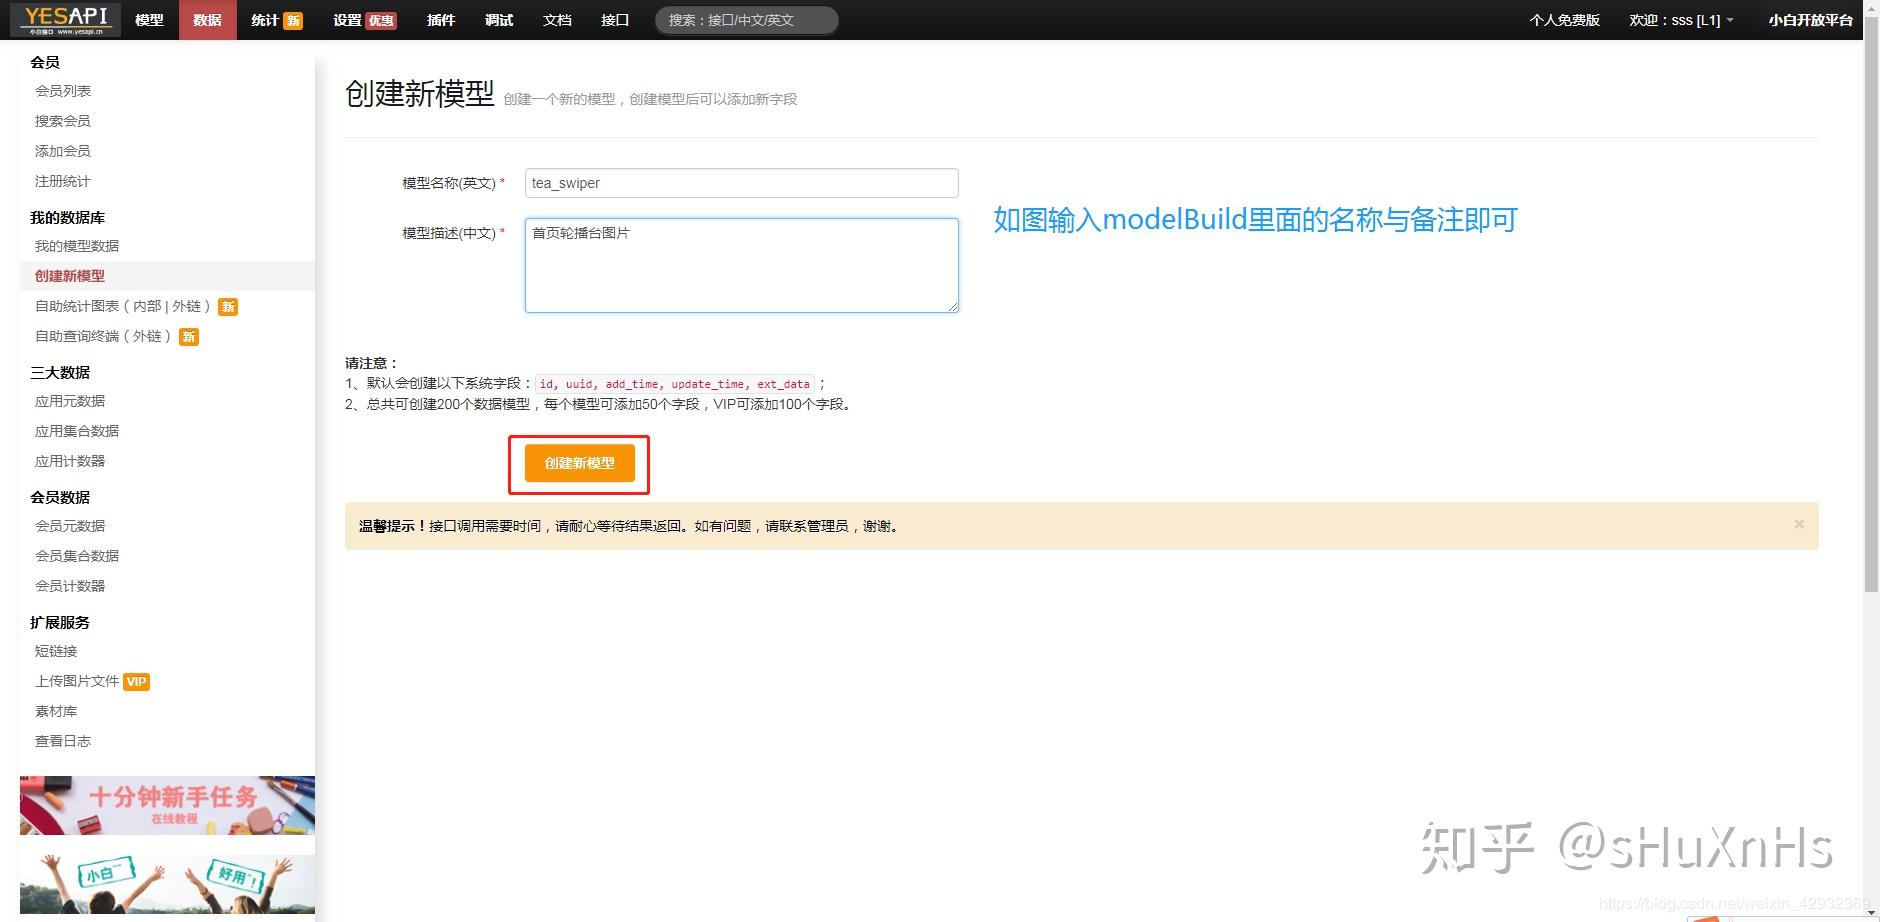Screen dimensions: 1880x922
Task: Open 会员列表 in the sidebar
Action: pos(63,91)
